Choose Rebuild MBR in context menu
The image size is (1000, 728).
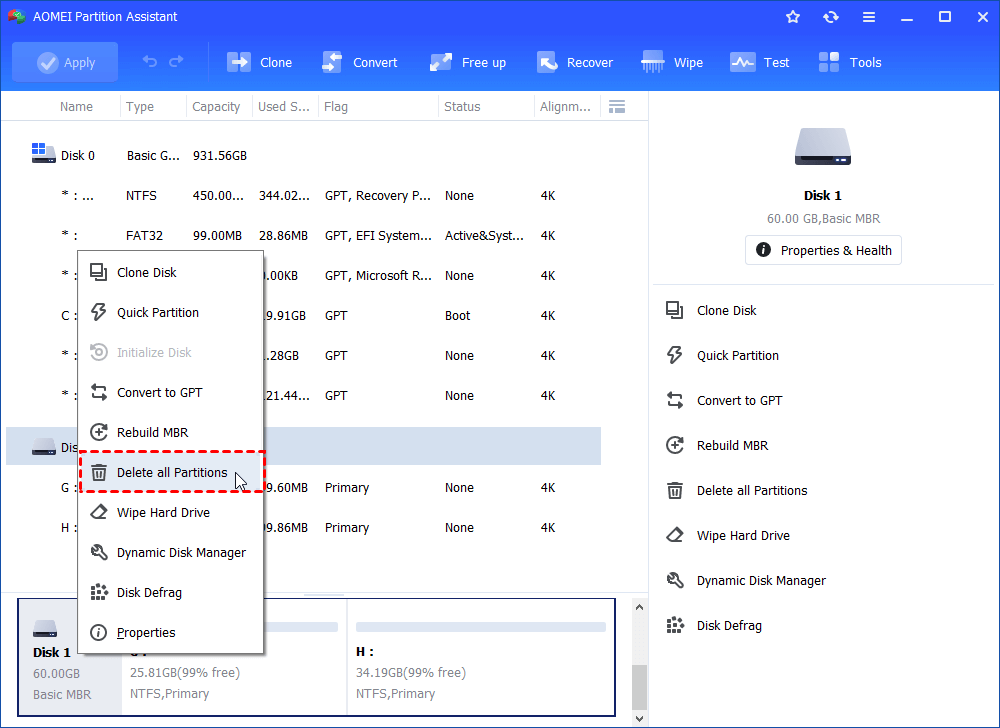coord(170,432)
